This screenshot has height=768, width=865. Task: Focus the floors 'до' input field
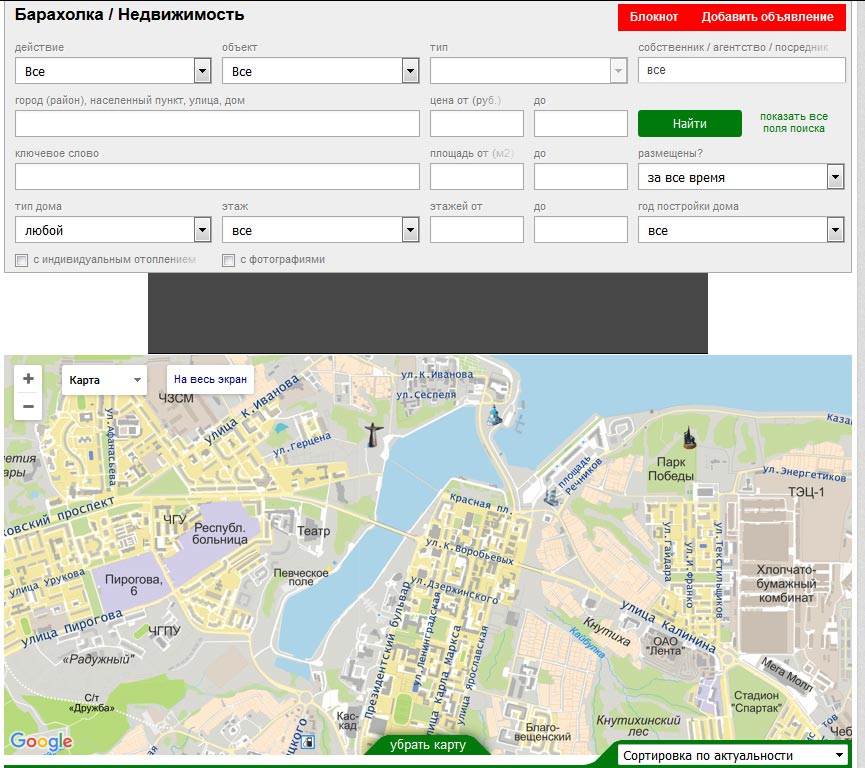580,230
